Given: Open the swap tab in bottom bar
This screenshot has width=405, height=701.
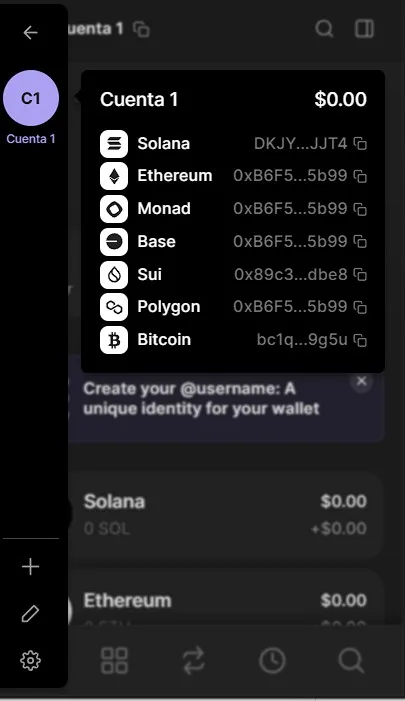Looking at the screenshot, I should pyautogui.click(x=194, y=660).
